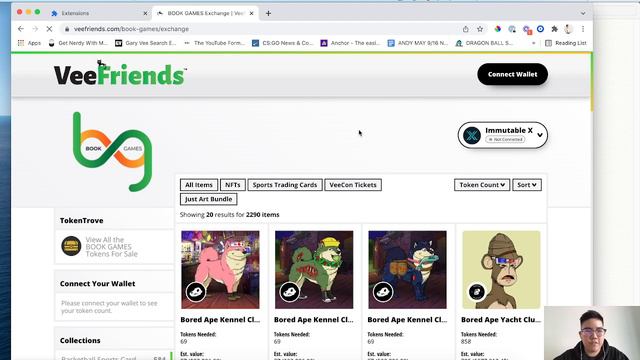
Task: Select Just Art Bundle filter
Action: (209, 199)
